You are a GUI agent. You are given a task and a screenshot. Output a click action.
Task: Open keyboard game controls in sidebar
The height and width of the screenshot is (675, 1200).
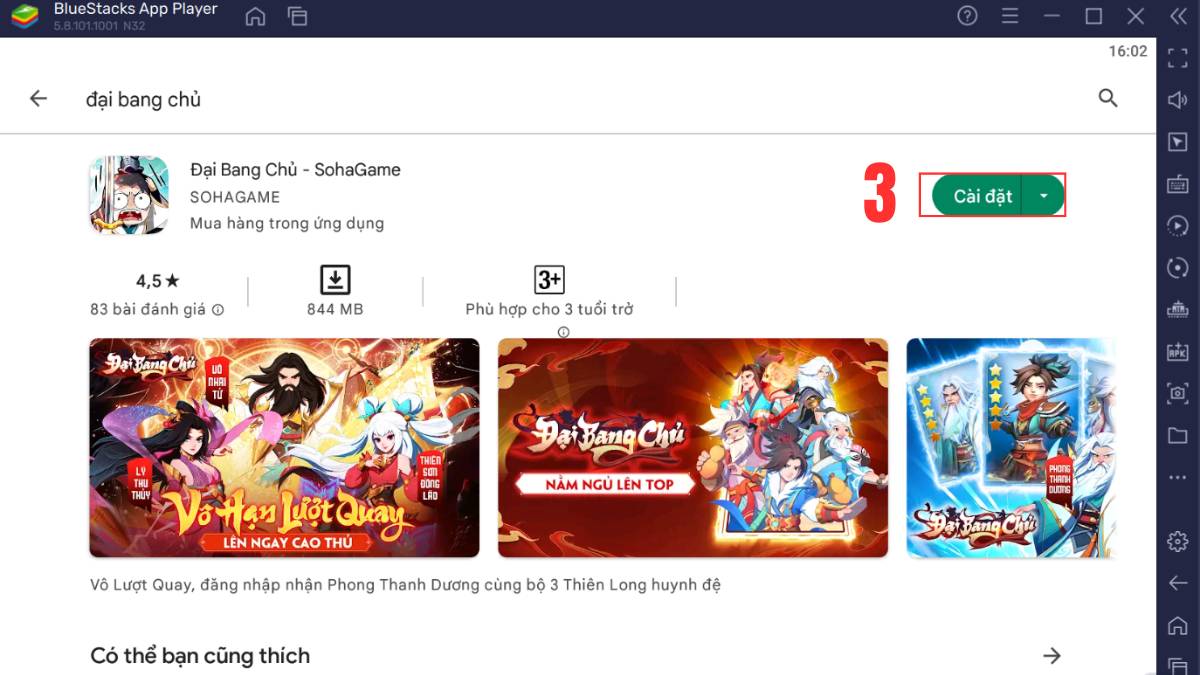click(x=1178, y=184)
